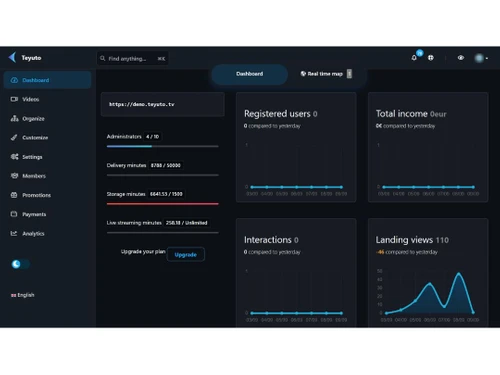Click the "Landing views" heading
The width and height of the screenshot is (500, 375).
404,240
